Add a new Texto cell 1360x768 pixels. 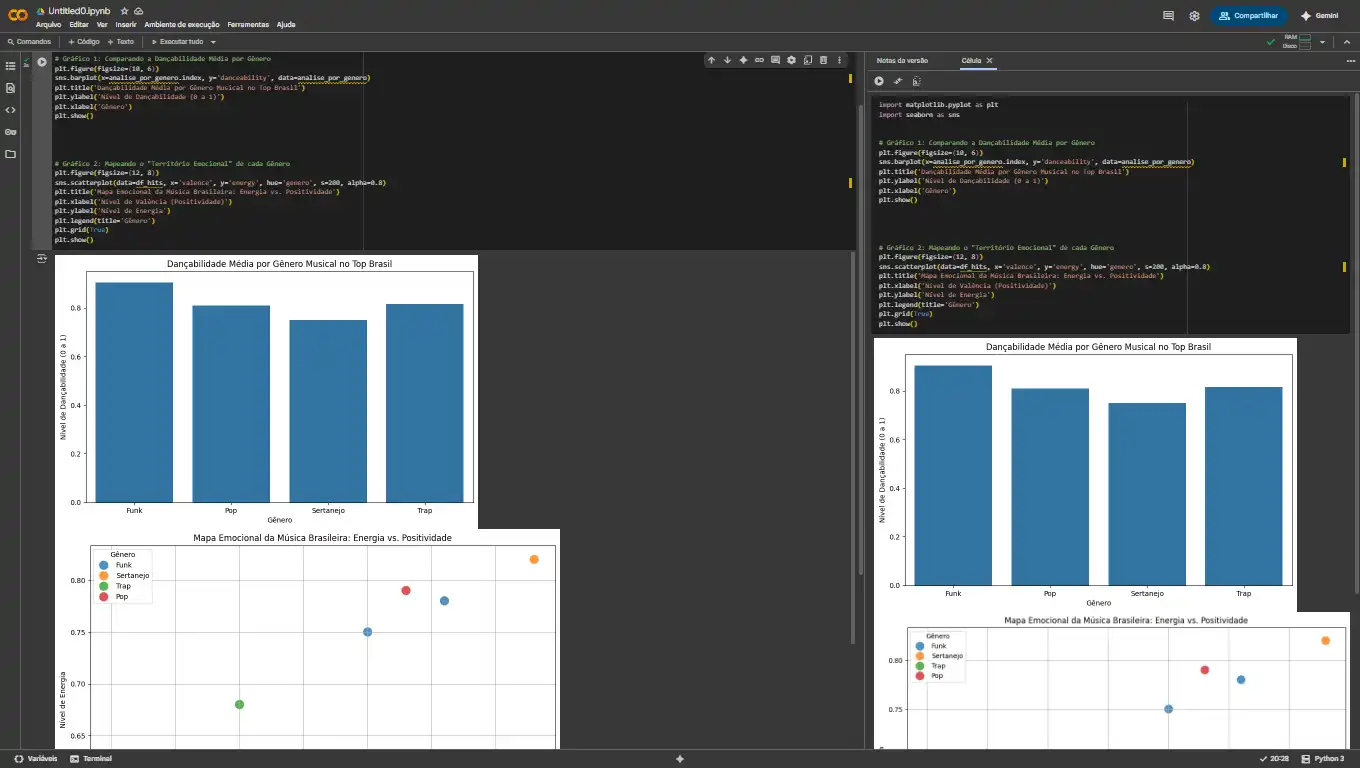[x=121, y=42]
